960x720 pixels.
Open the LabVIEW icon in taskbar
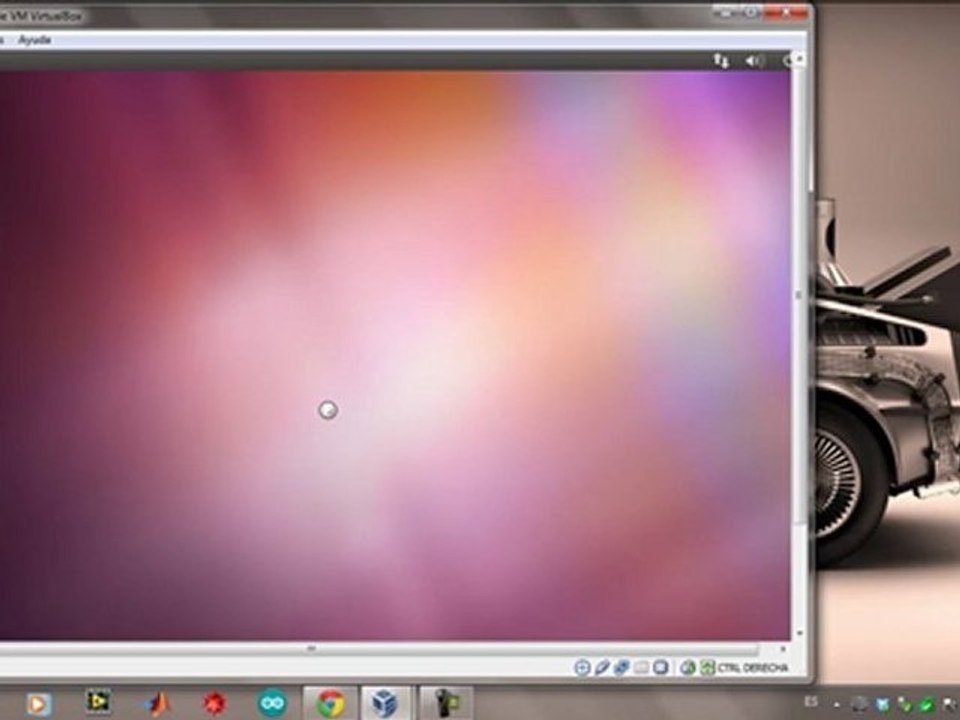(98, 702)
